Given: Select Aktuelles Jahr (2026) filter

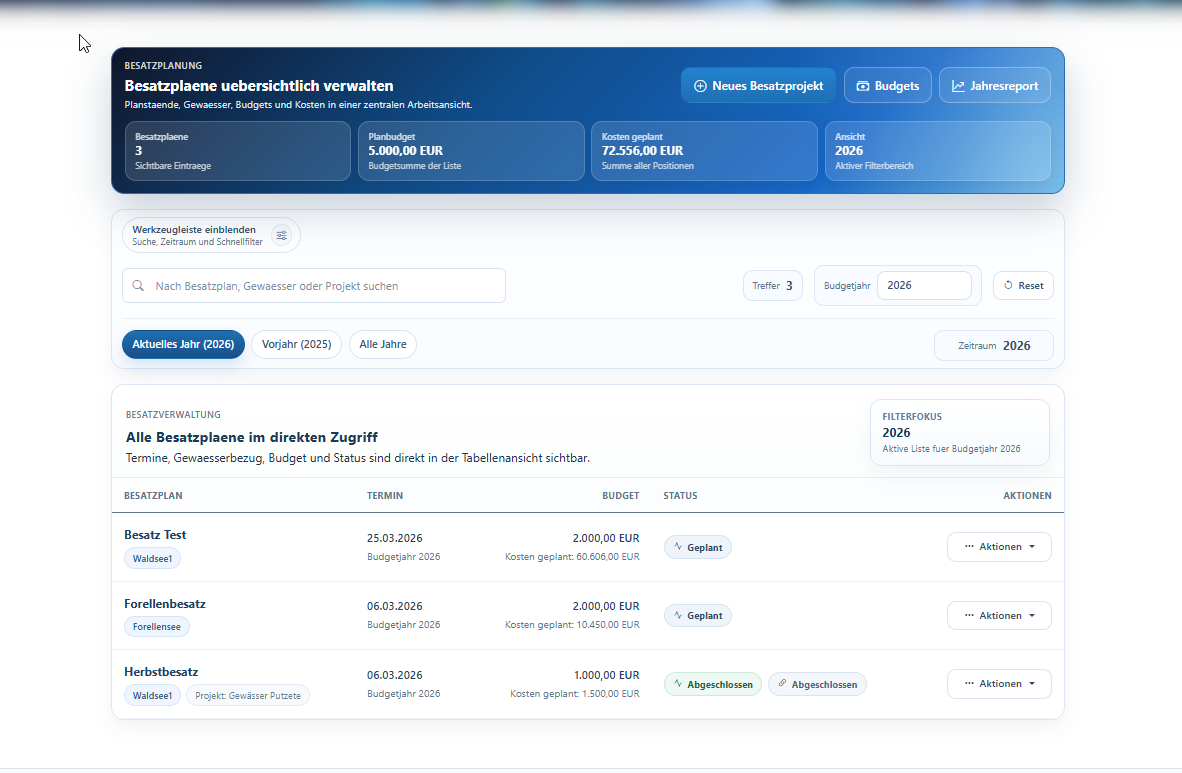Looking at the screenshot, I should (x=183, y=345).
